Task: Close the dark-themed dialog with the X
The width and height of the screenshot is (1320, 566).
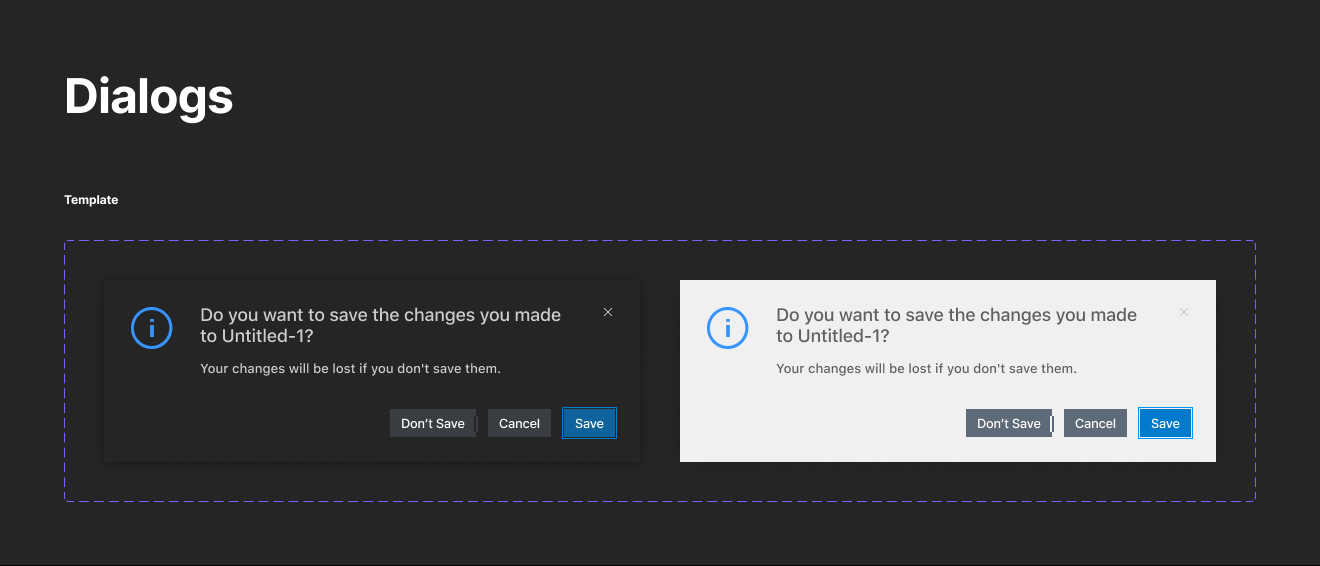Action: (608, 313)
